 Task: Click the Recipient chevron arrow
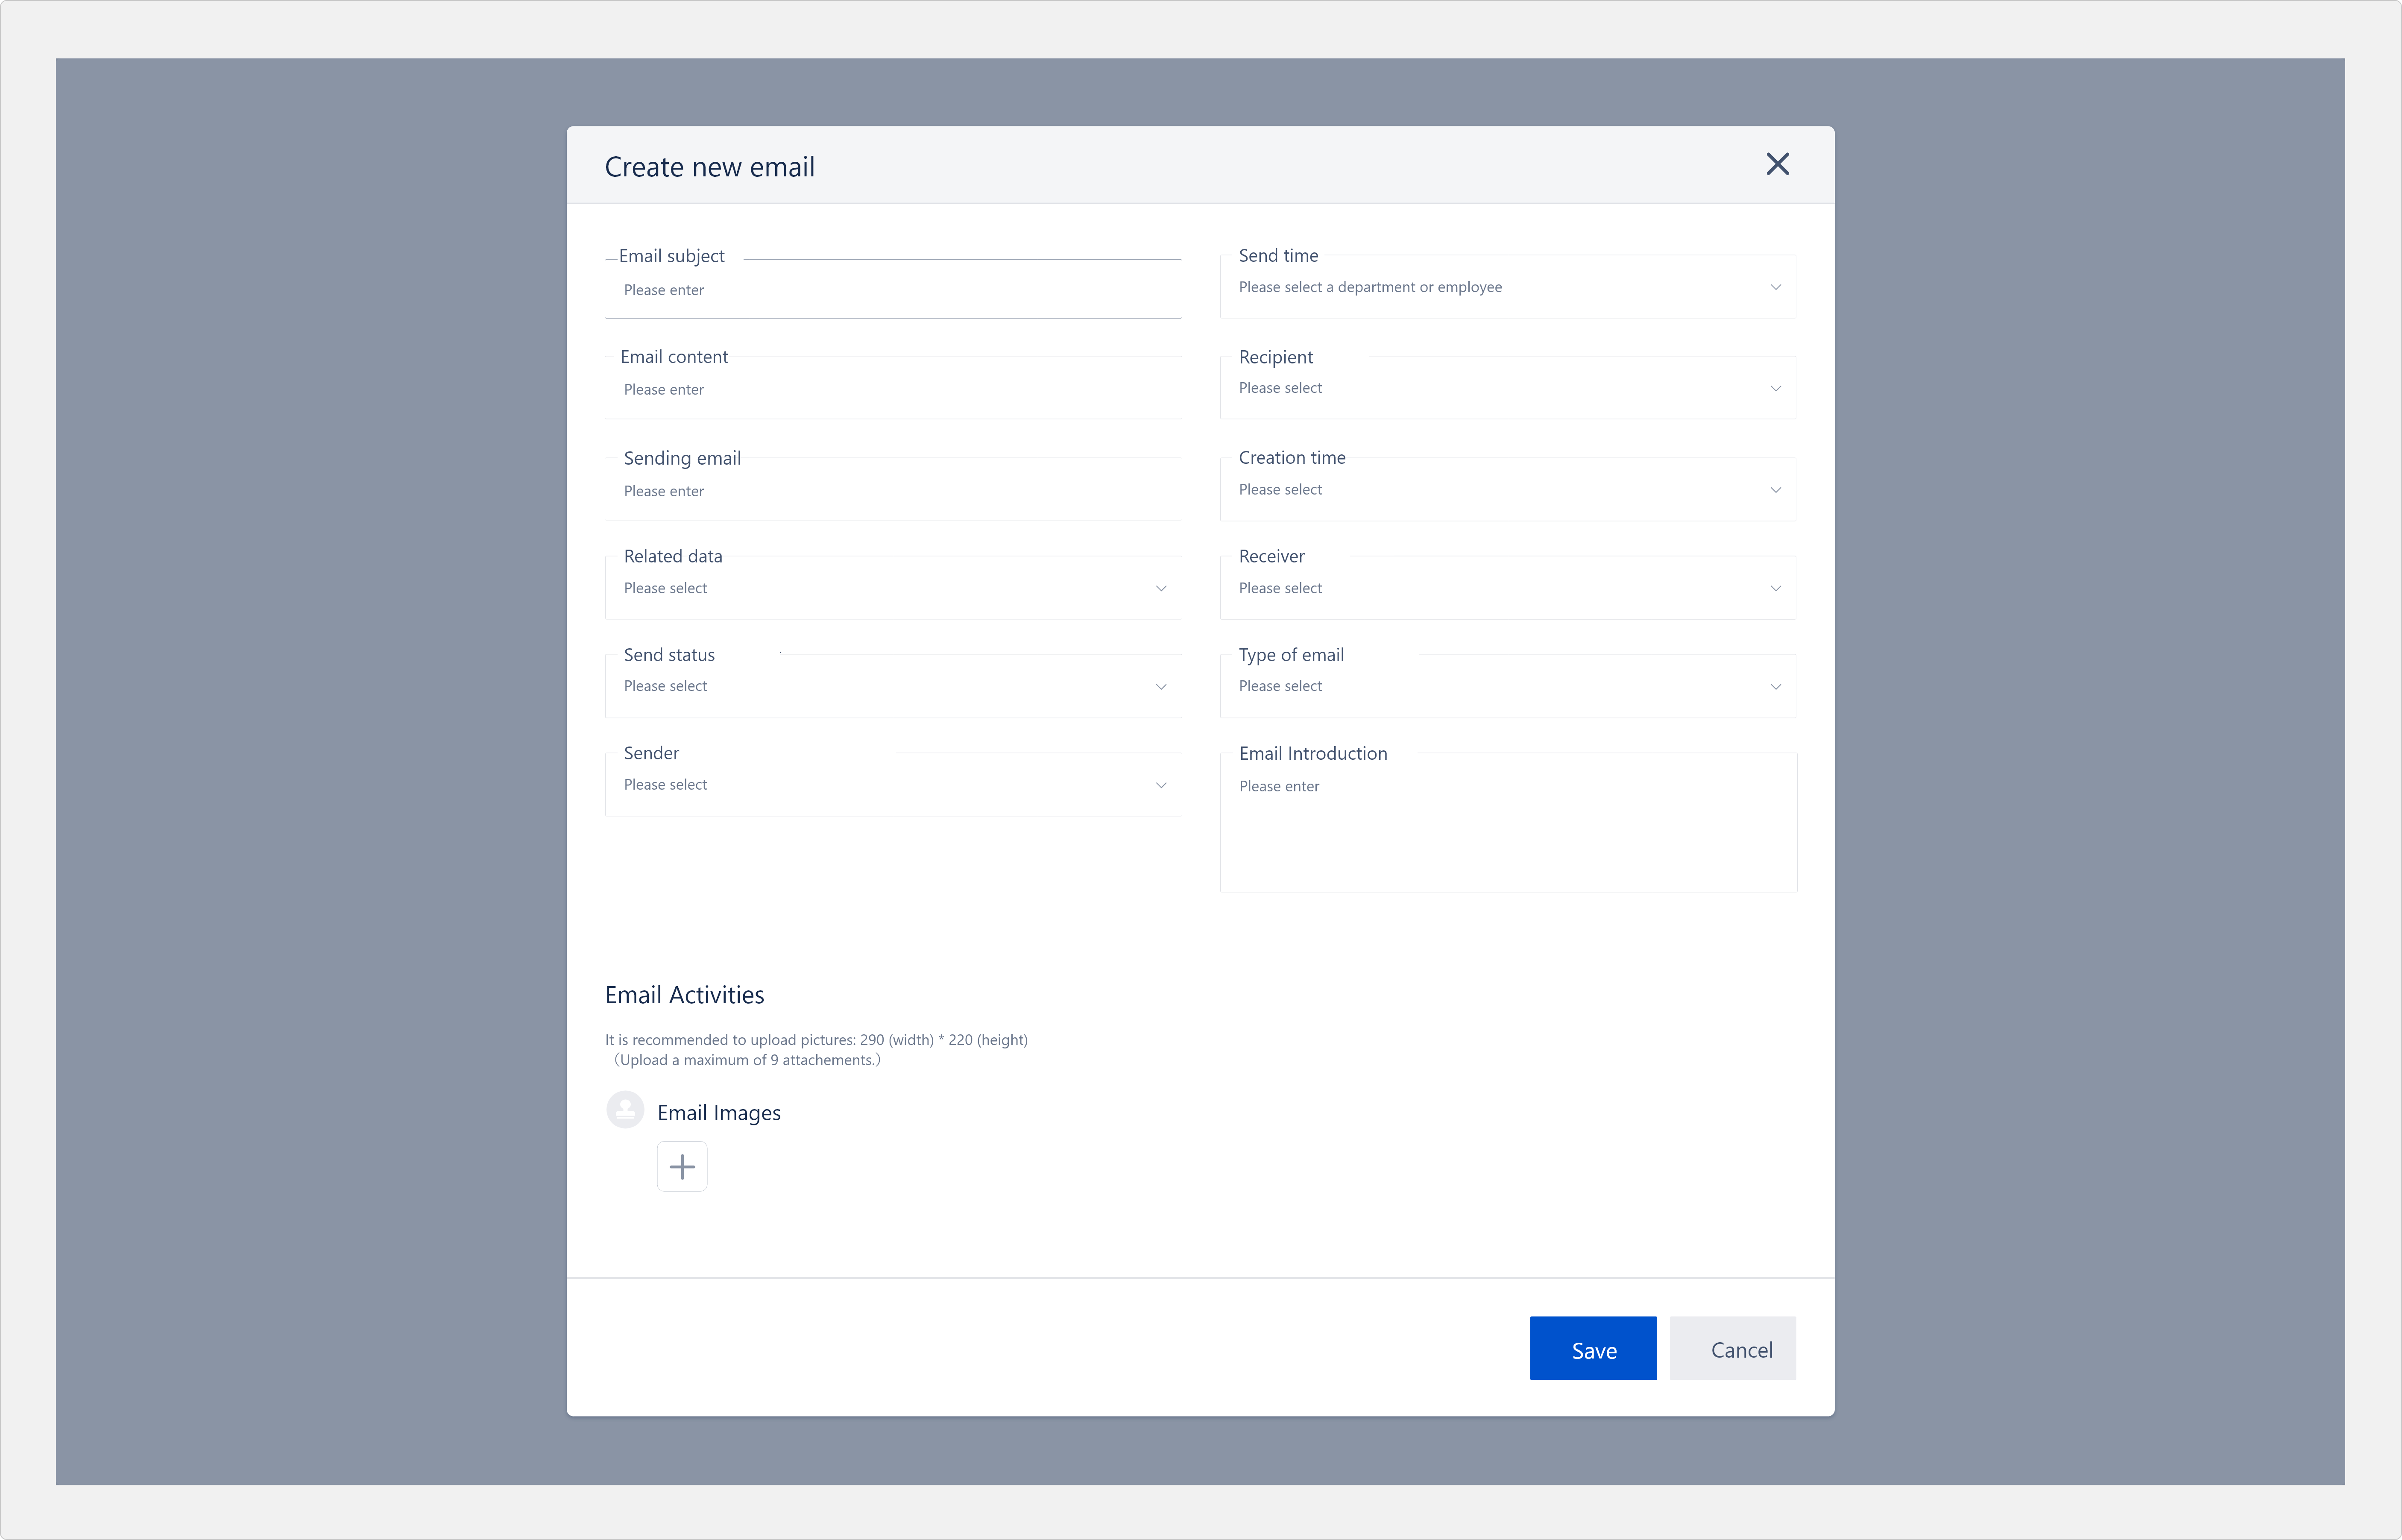(x=1776, y=388)
